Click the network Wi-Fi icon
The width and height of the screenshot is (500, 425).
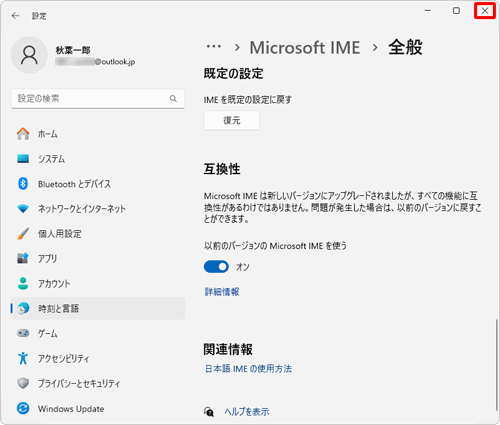tap(23, 209)
